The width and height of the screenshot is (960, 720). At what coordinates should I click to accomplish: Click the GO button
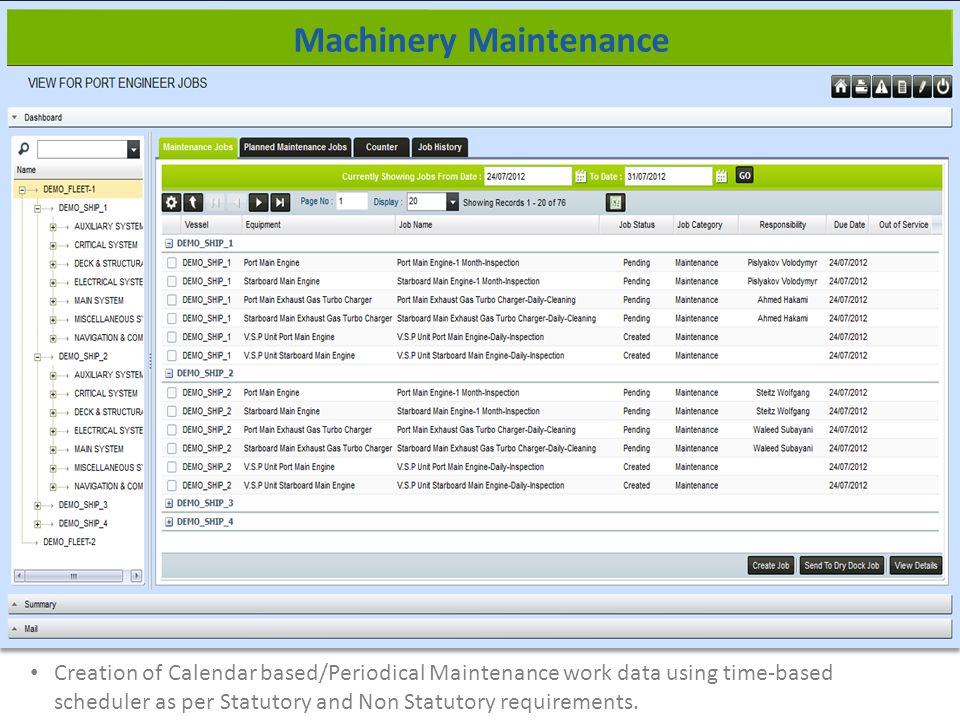(744, 176)
